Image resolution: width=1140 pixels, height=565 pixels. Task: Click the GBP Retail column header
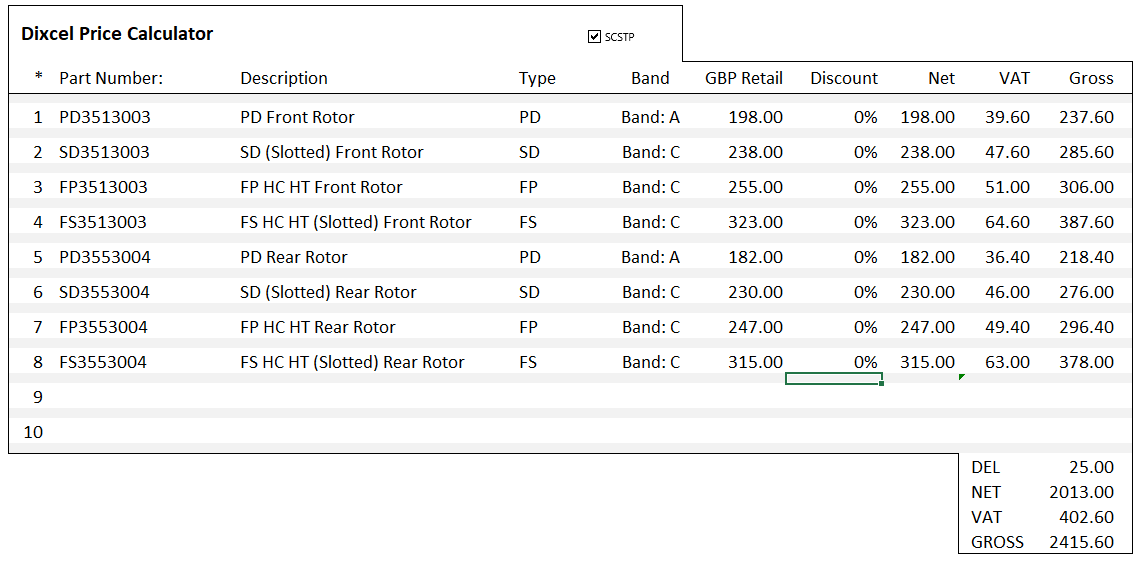(x=744, y=79)
